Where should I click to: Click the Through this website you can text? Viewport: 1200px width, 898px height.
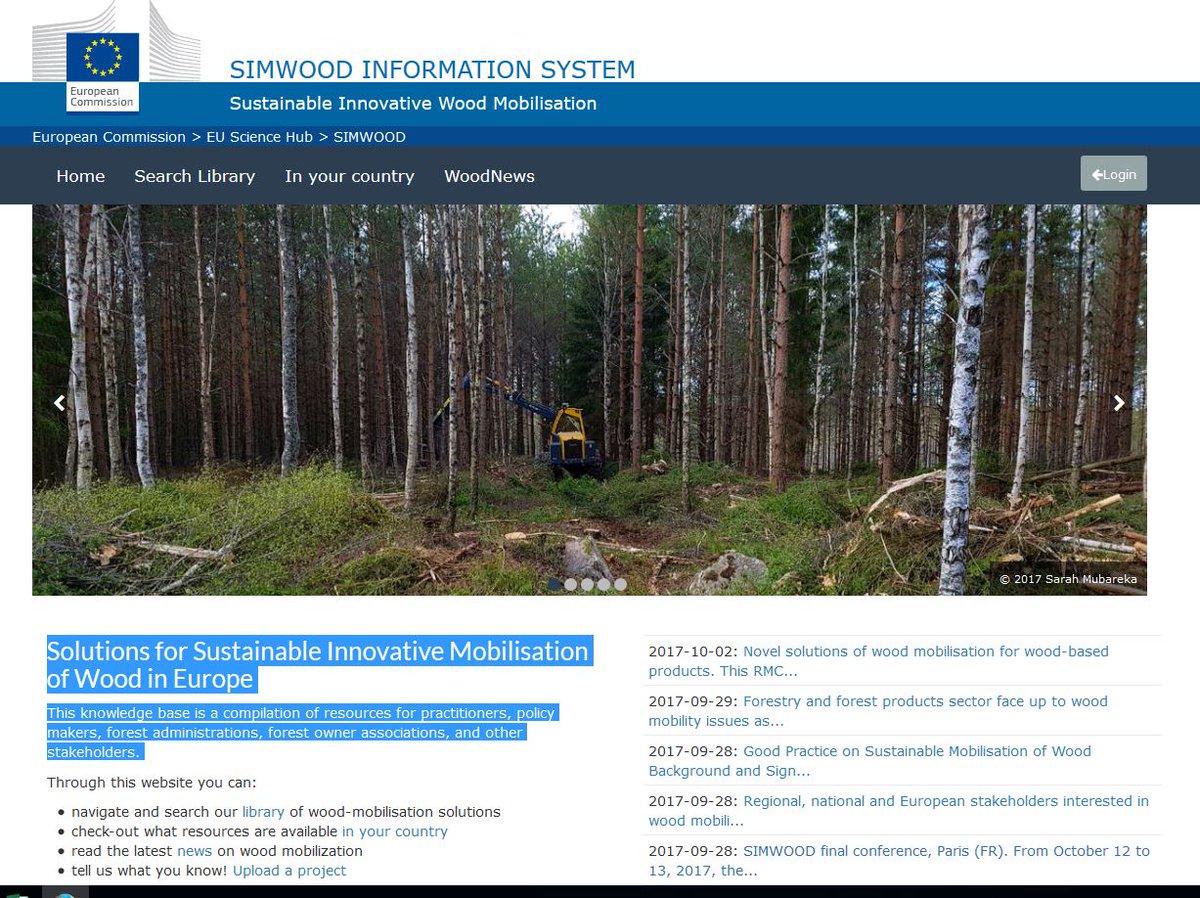point(152,782)
